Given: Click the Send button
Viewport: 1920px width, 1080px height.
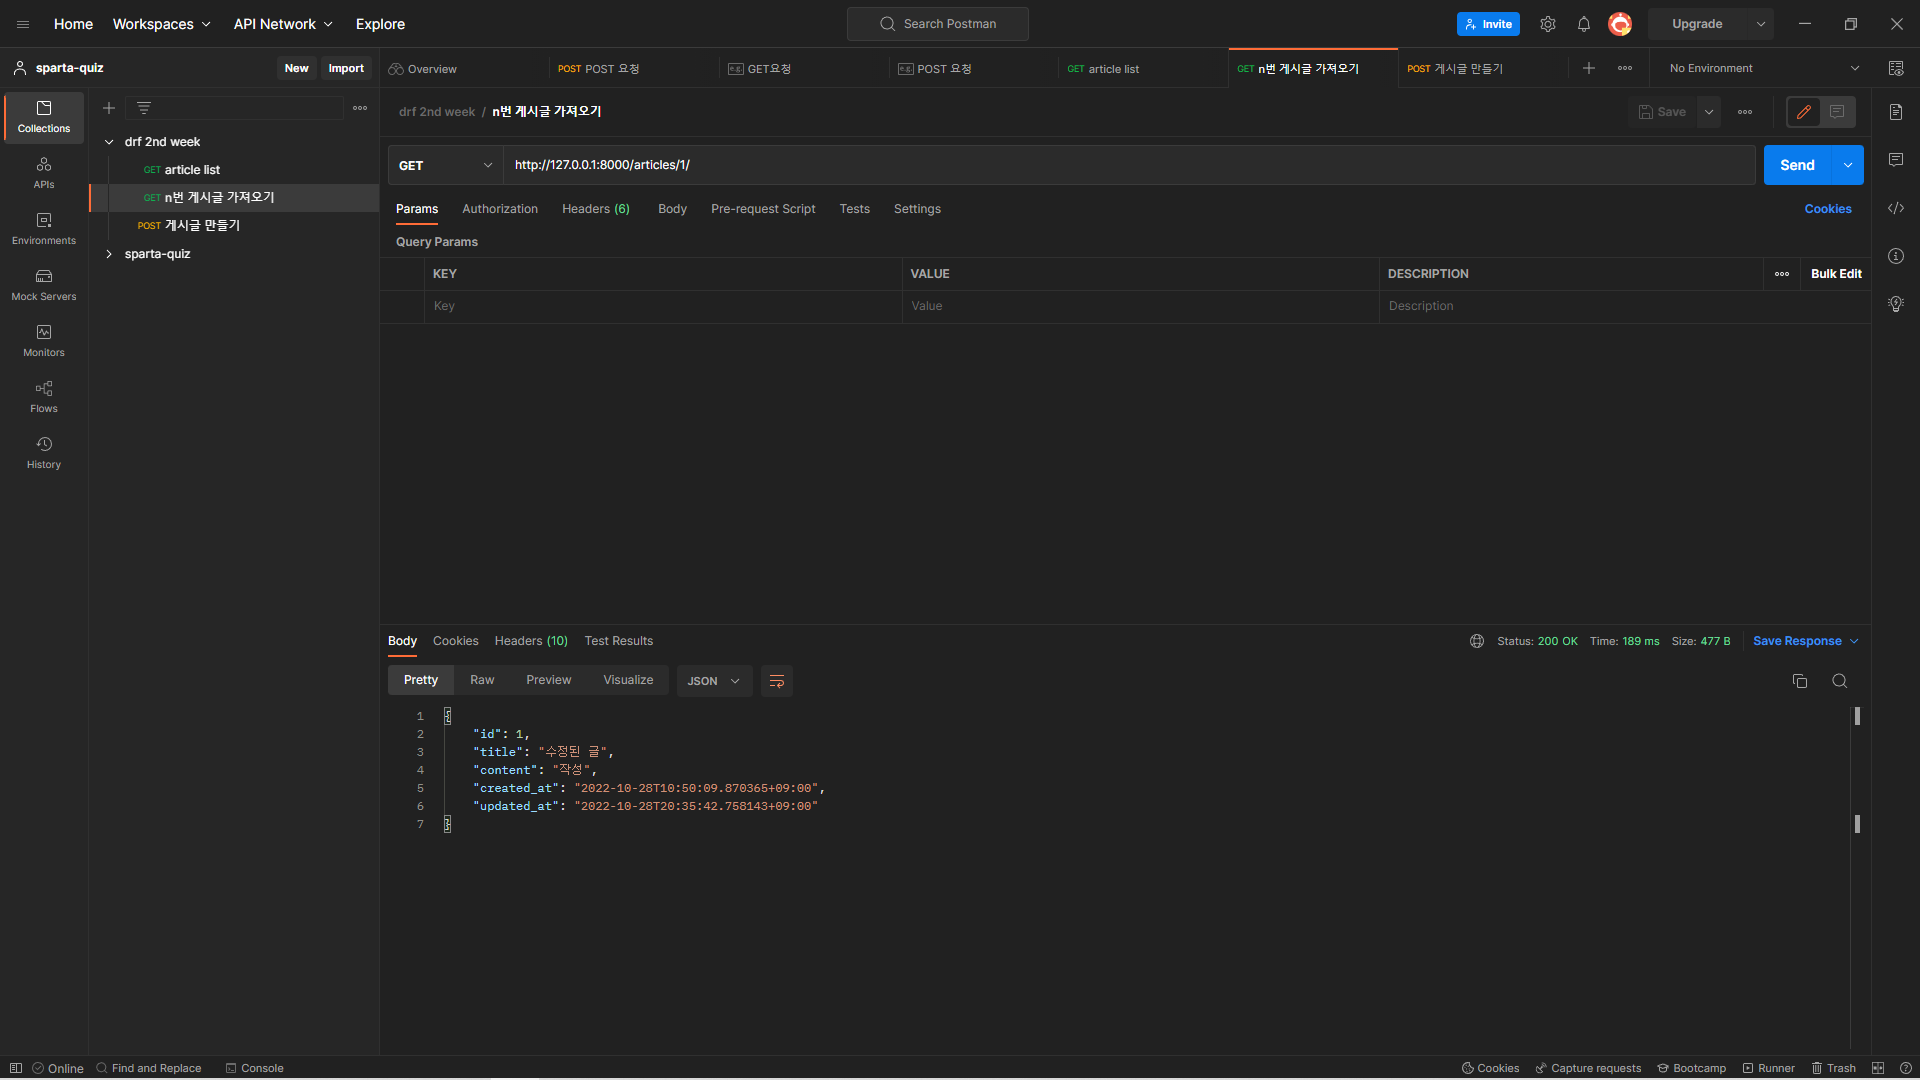Looking at the screenshot, I should point(1797,165).
